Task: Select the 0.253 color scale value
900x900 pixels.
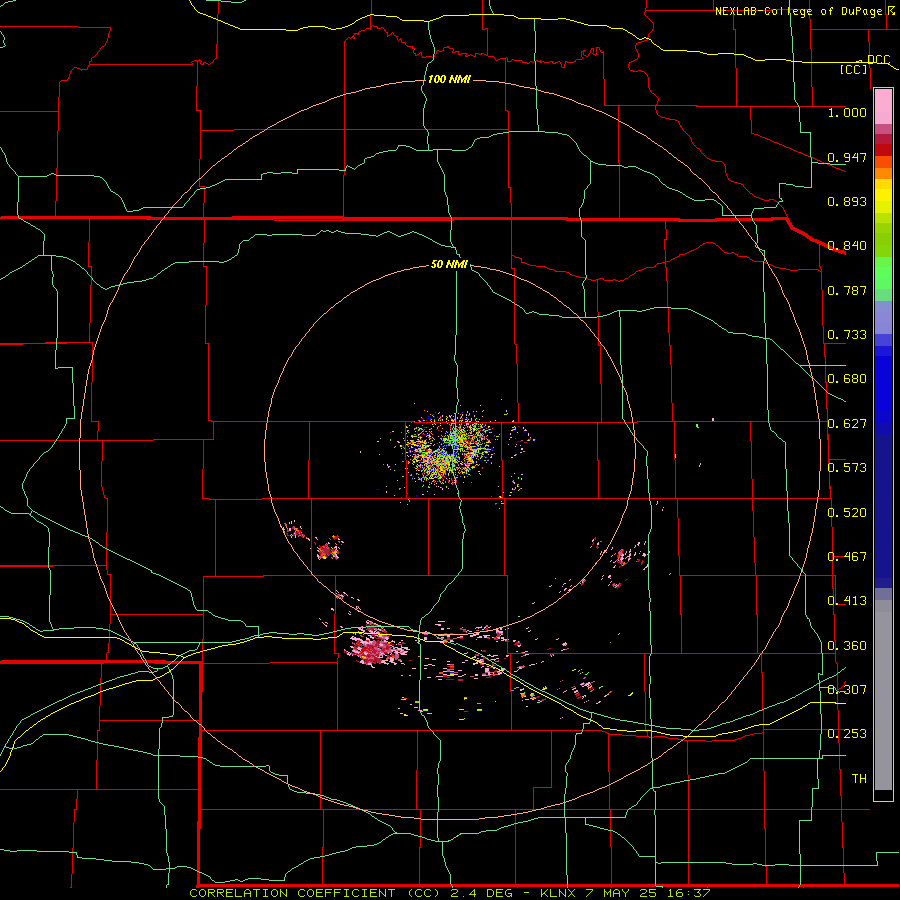Action: tap(847, 734)
